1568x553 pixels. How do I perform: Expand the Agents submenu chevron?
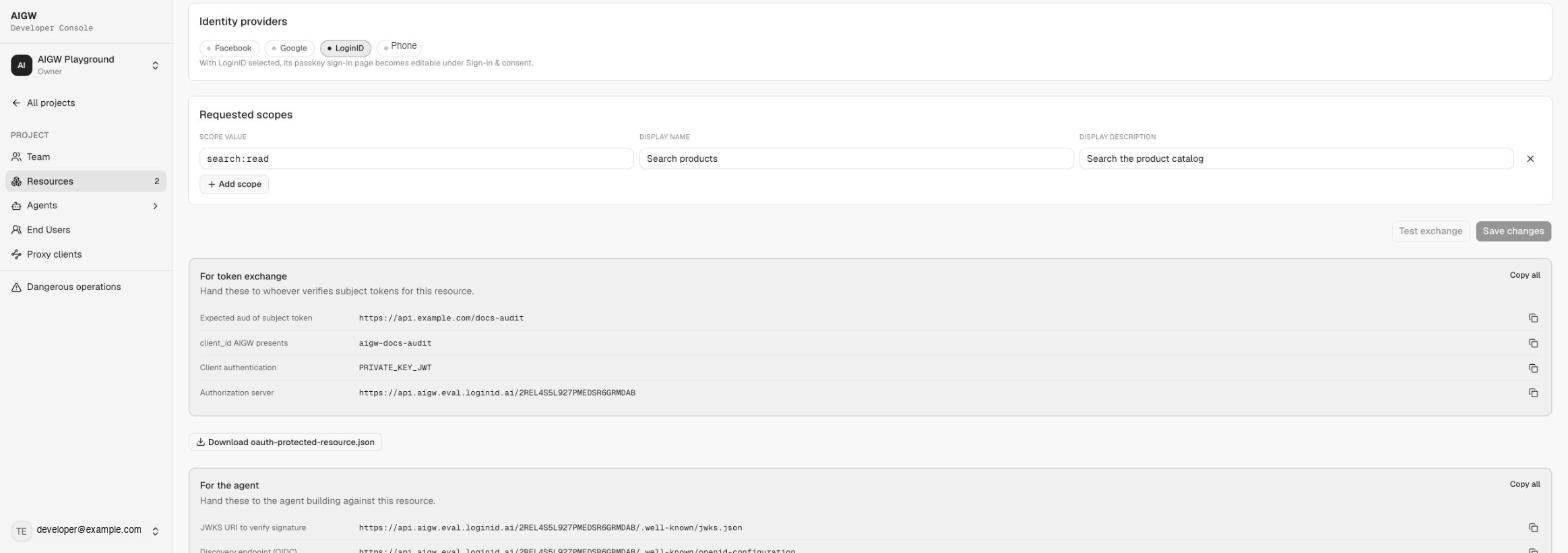click(155, 206)
